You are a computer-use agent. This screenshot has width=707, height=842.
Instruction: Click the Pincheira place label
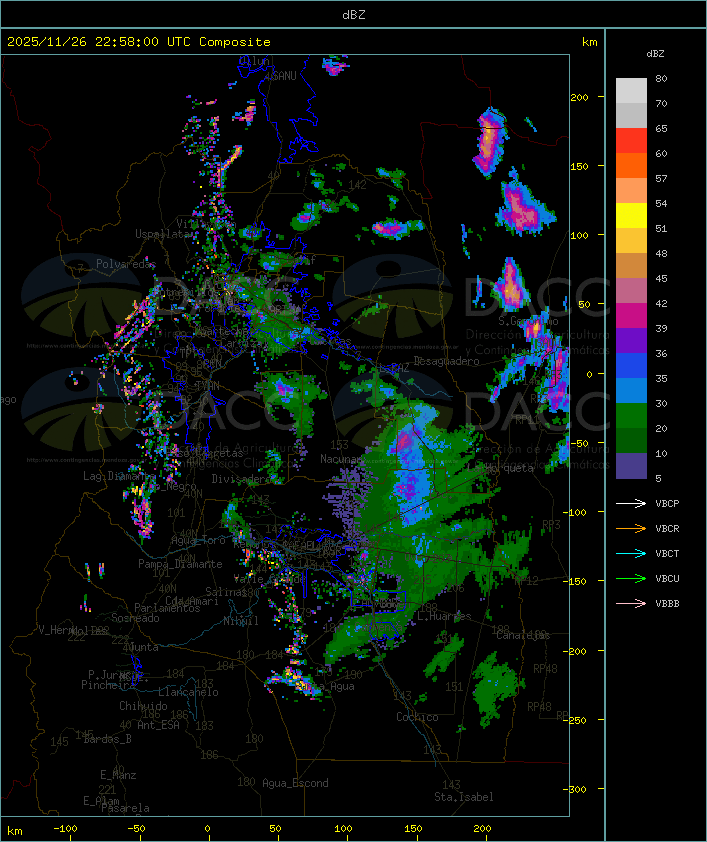pos(108,685)
